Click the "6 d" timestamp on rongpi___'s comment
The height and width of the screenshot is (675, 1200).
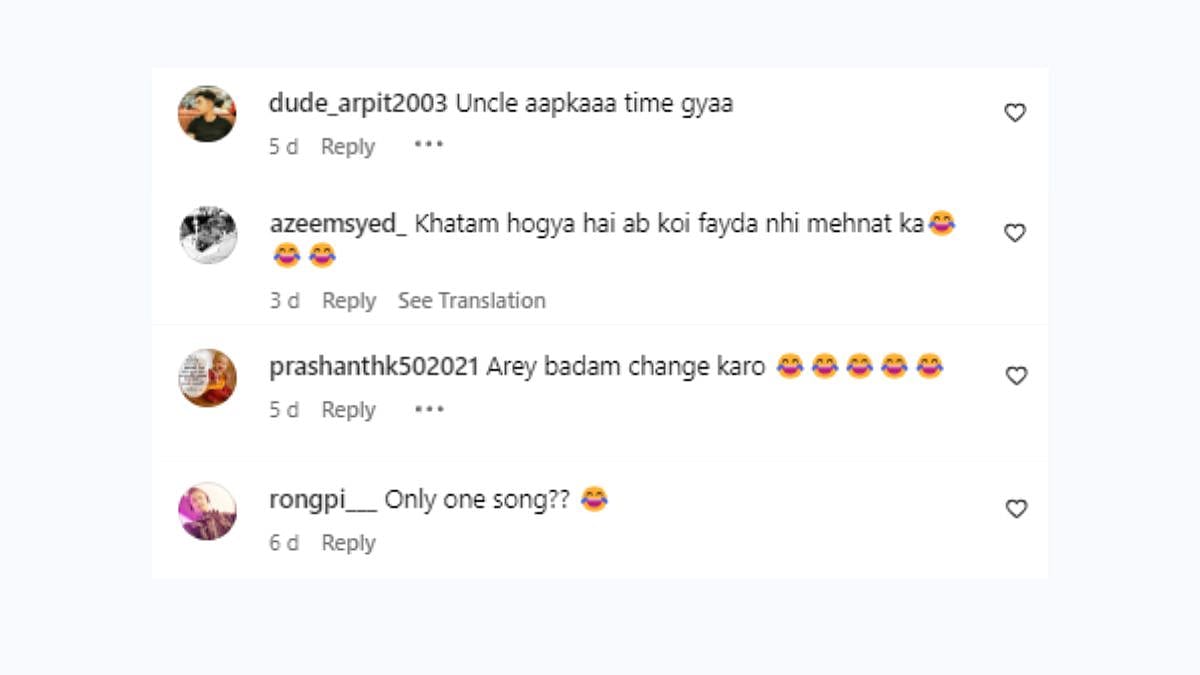284,543
